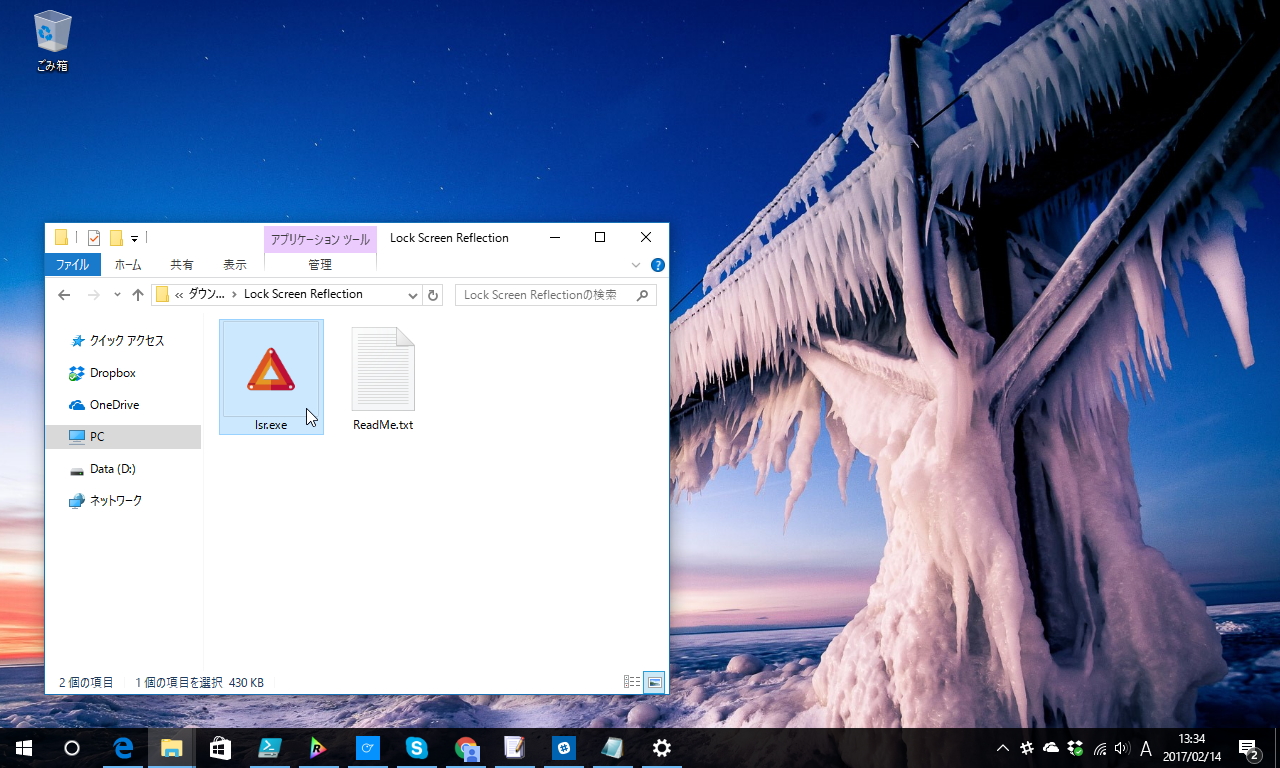Open PowerShell from the taskbar
Viewport: 1280px width, 768px height.
270,748
